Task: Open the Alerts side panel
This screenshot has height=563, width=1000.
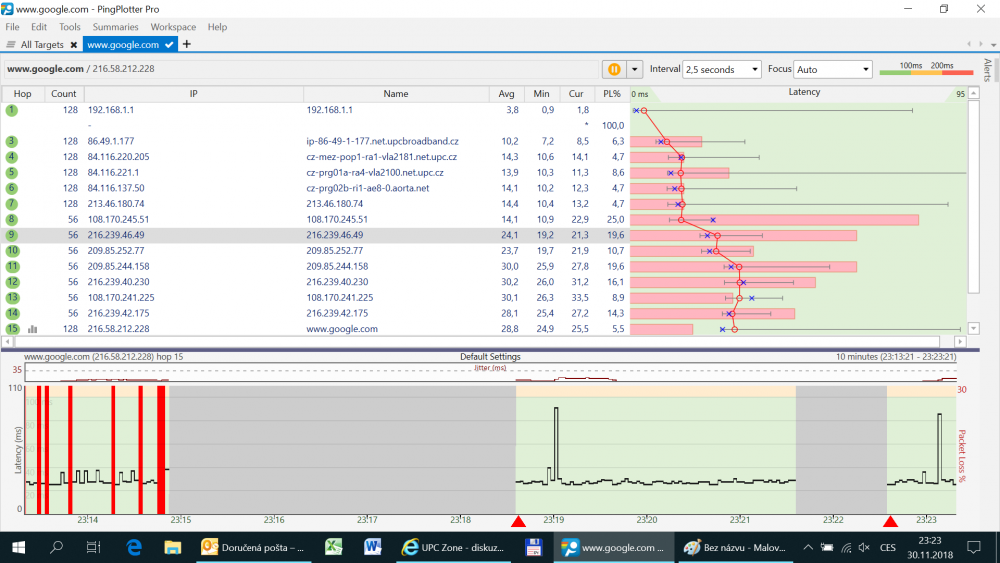Action: [987, 70]
